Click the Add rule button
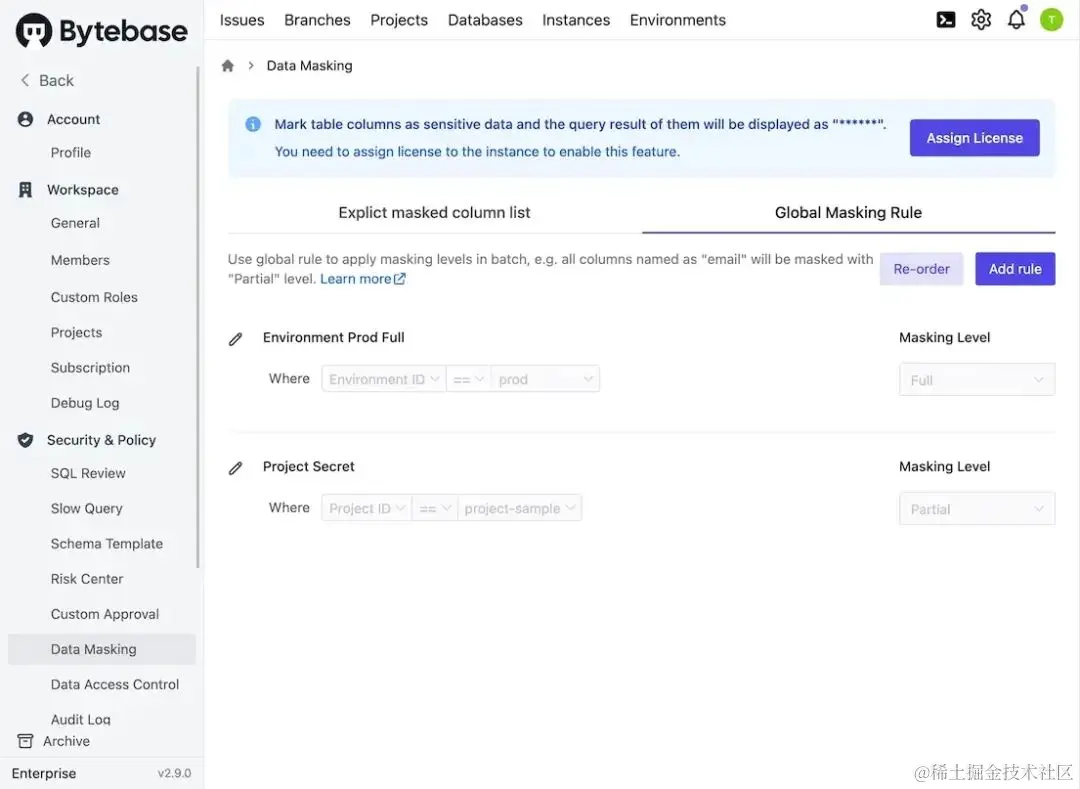The image size is (1080, 789). 1015,269
